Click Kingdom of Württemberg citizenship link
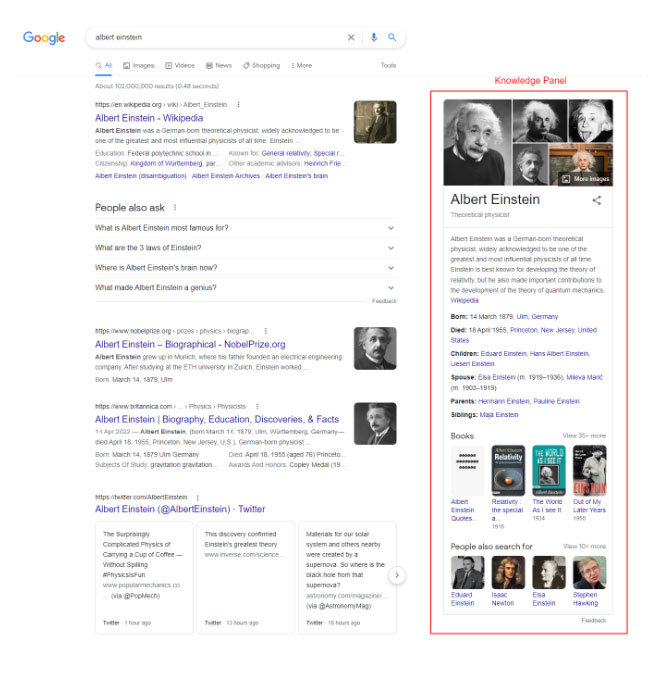This screenshot has width=665, height=675. (x=166, y=164)
